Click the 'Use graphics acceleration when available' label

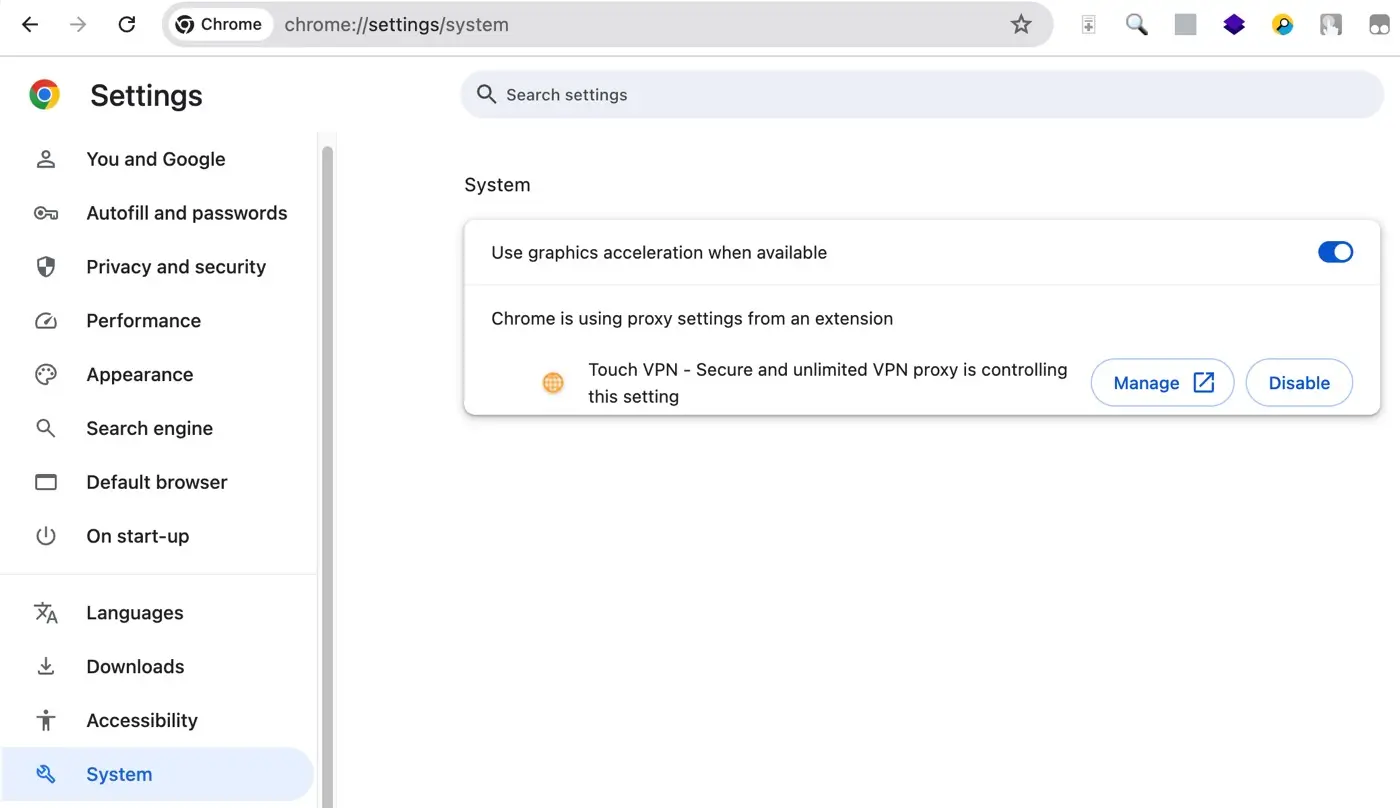(x=659, y=253)
